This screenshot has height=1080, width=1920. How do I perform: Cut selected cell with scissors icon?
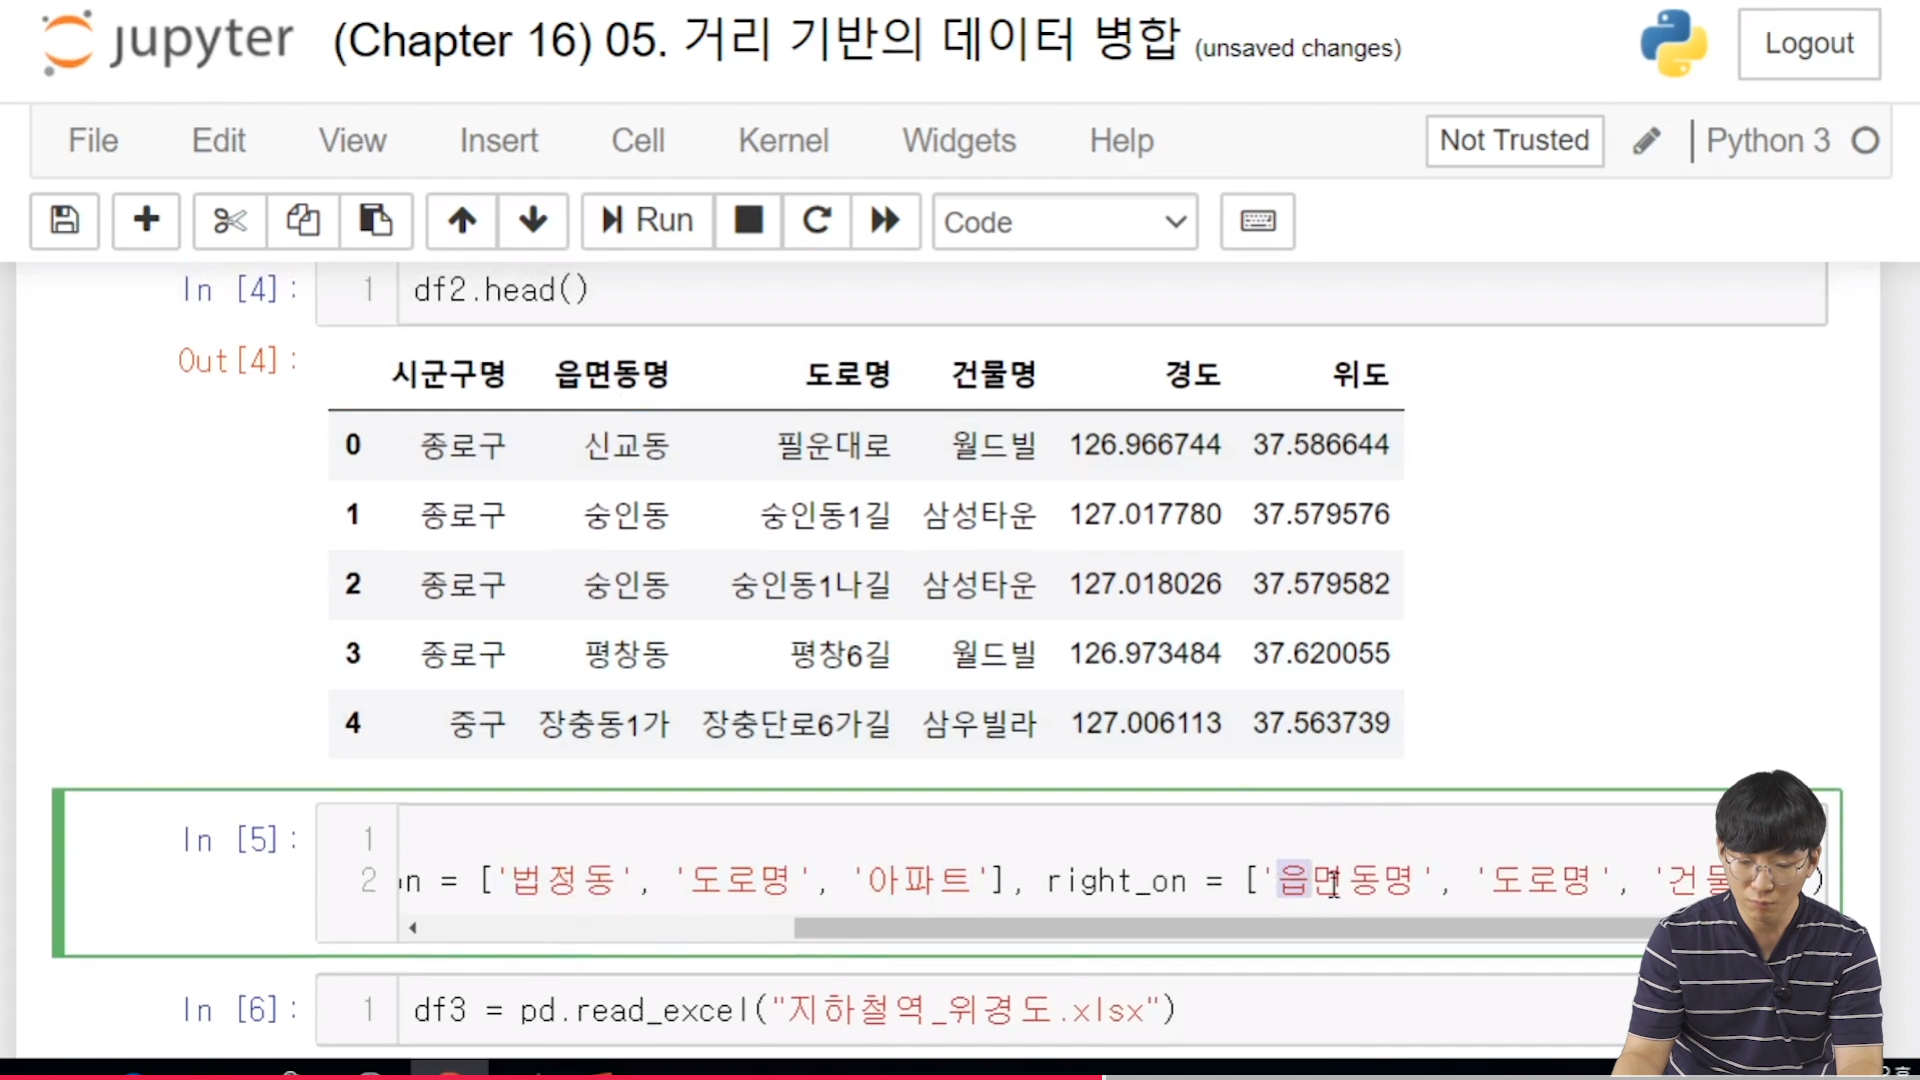(x=230, y=220)
